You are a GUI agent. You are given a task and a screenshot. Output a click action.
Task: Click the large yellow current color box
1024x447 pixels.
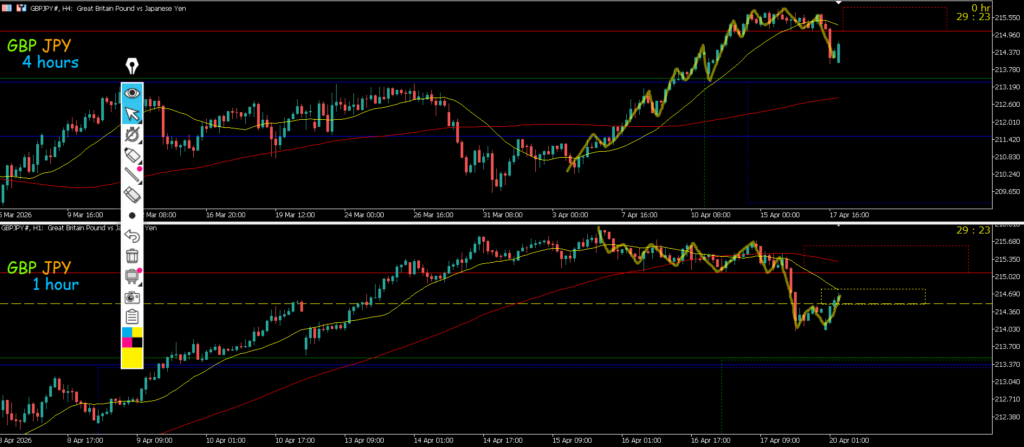(x=132, y=357)
